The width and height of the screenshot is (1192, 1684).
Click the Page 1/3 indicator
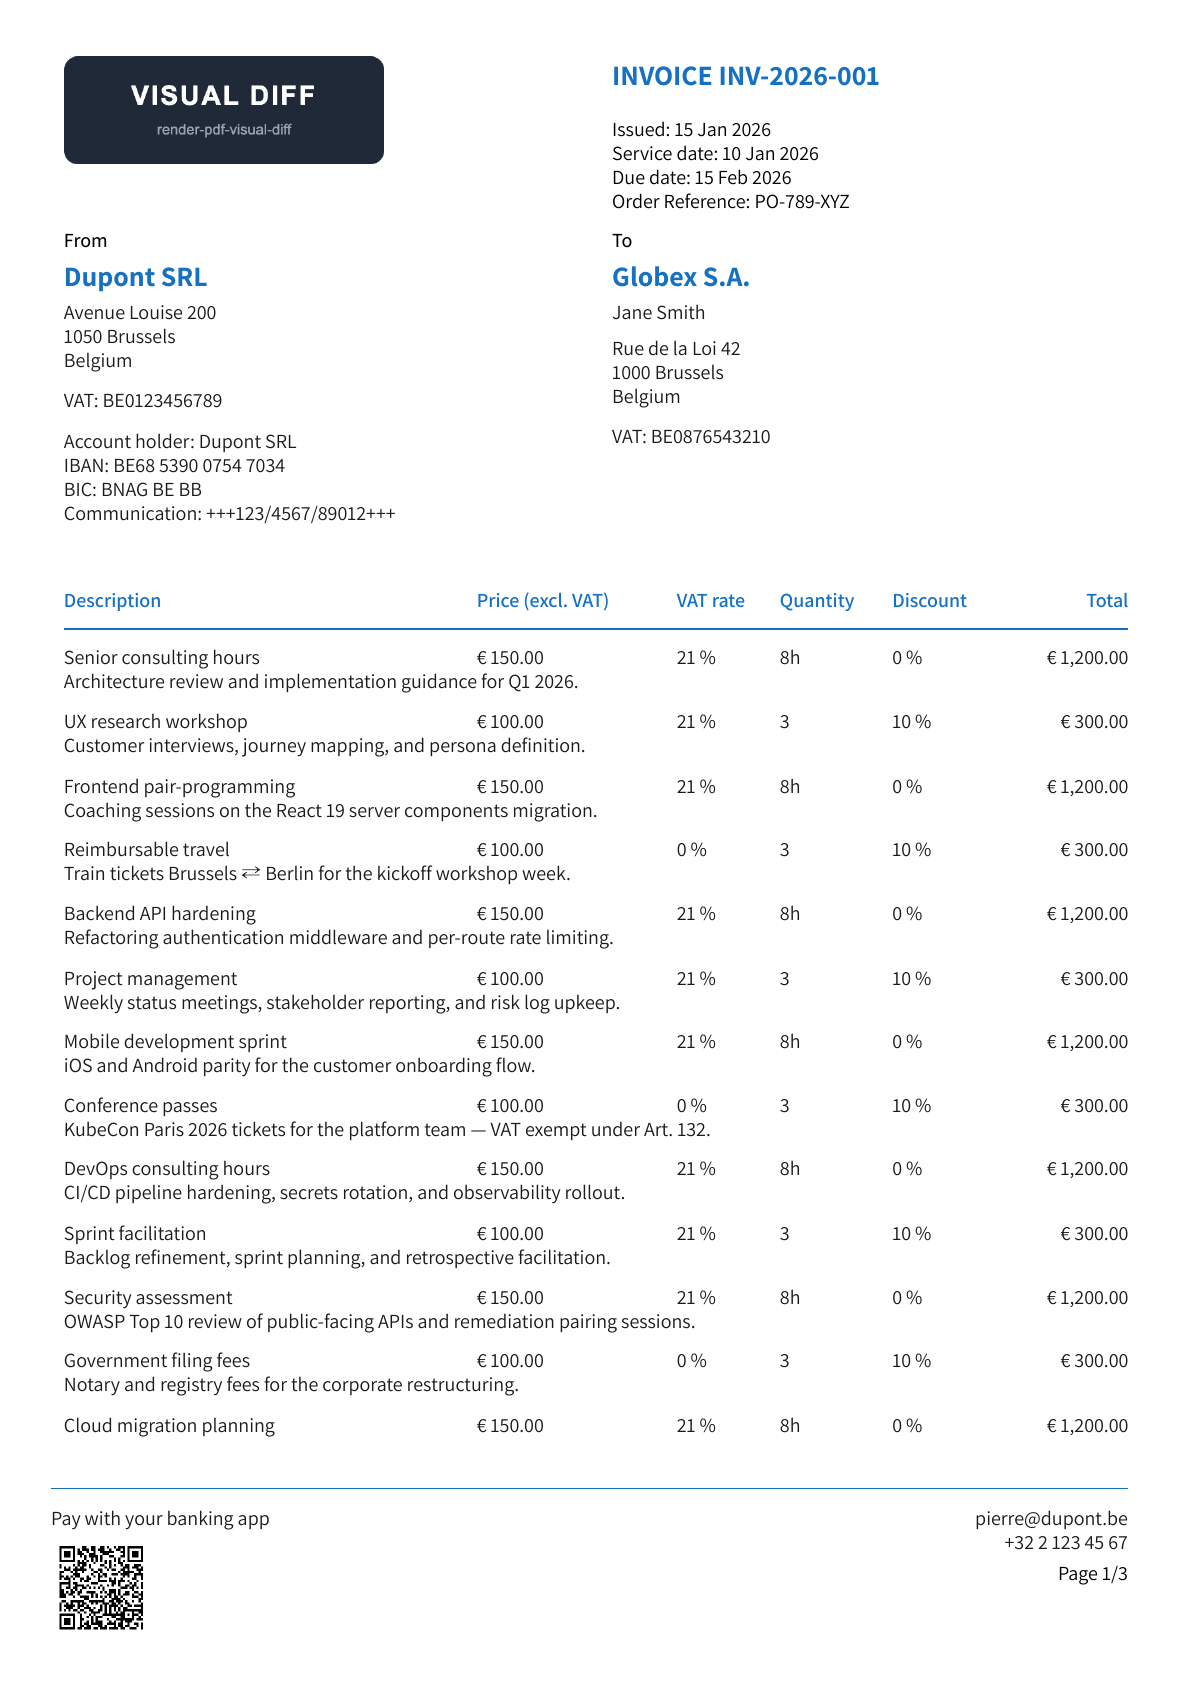click(x=1093, y=1574)
